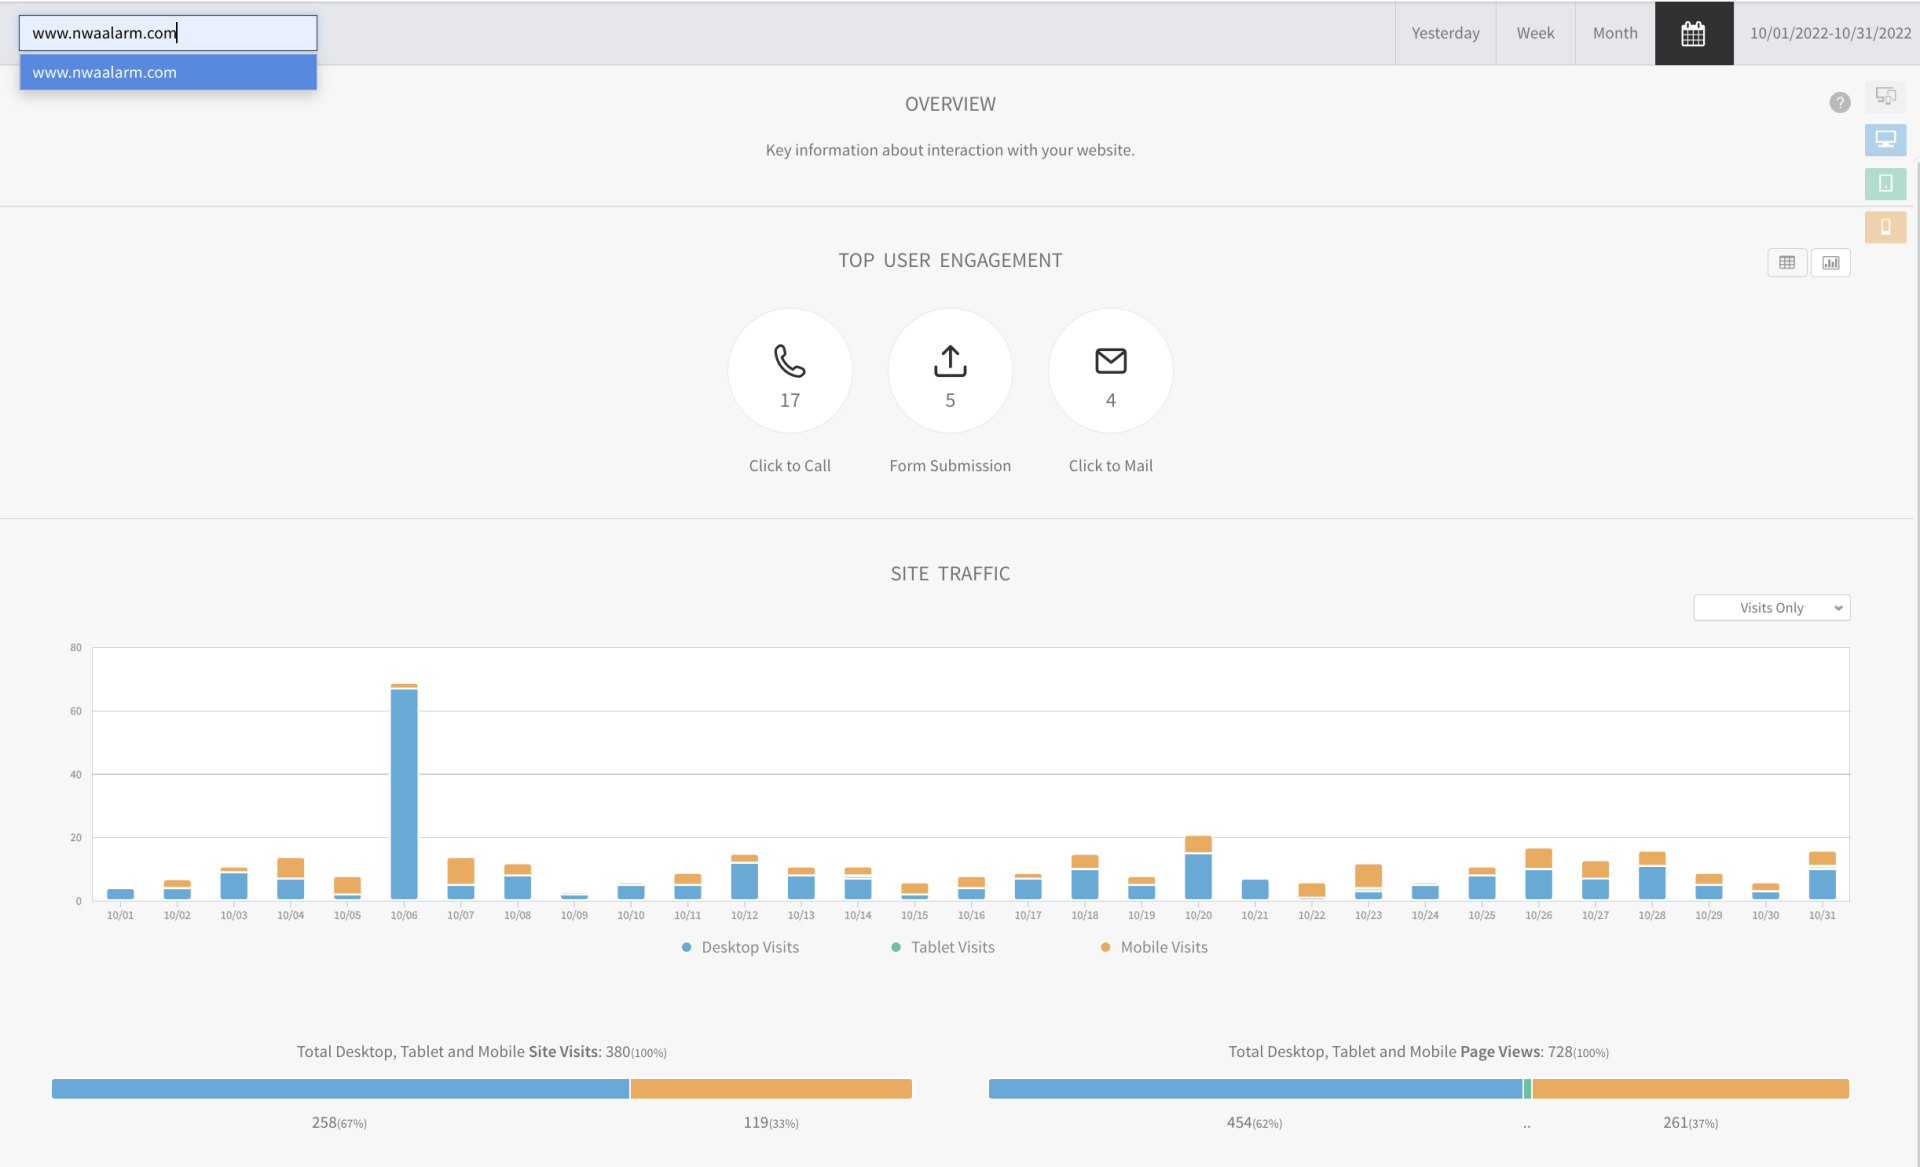Screen dimensions: 1920x1167
Task: Click the Click to Call phone icon
Action: coord(789,361)
